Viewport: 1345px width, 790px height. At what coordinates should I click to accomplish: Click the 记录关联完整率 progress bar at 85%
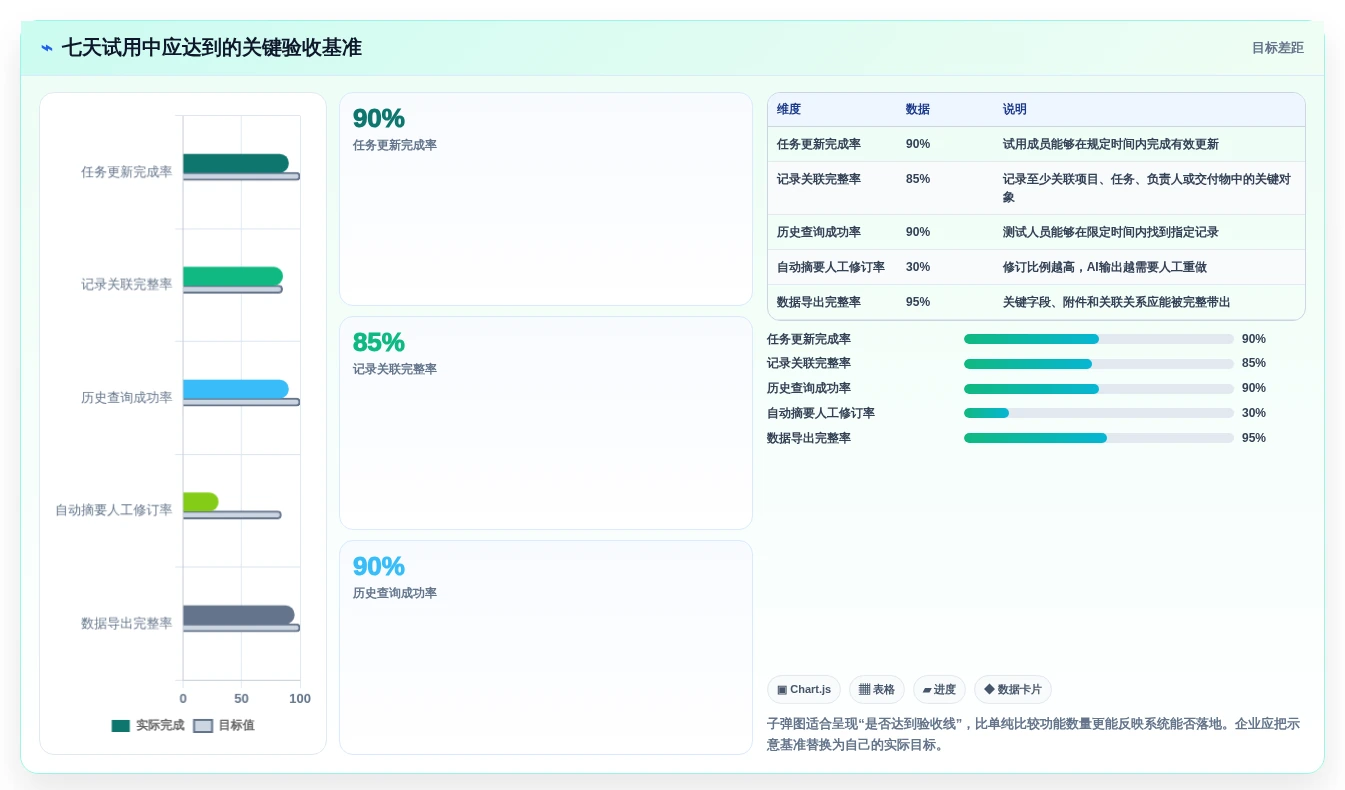click(1098, 364)
